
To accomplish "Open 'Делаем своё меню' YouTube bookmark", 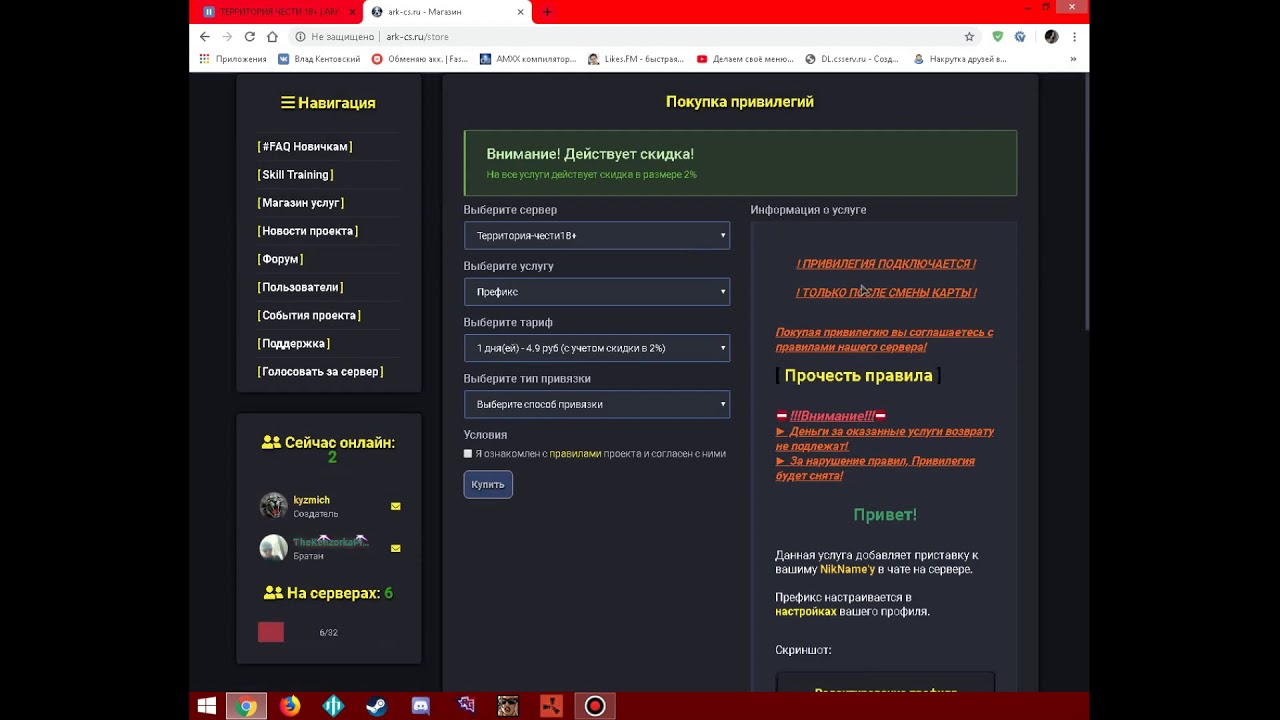I will tap(745, 59).
